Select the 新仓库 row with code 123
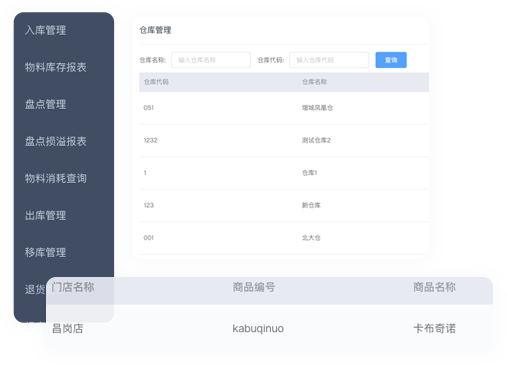This screenshot has width=507, height=365. pyautogui.click(x=284, y=205)
